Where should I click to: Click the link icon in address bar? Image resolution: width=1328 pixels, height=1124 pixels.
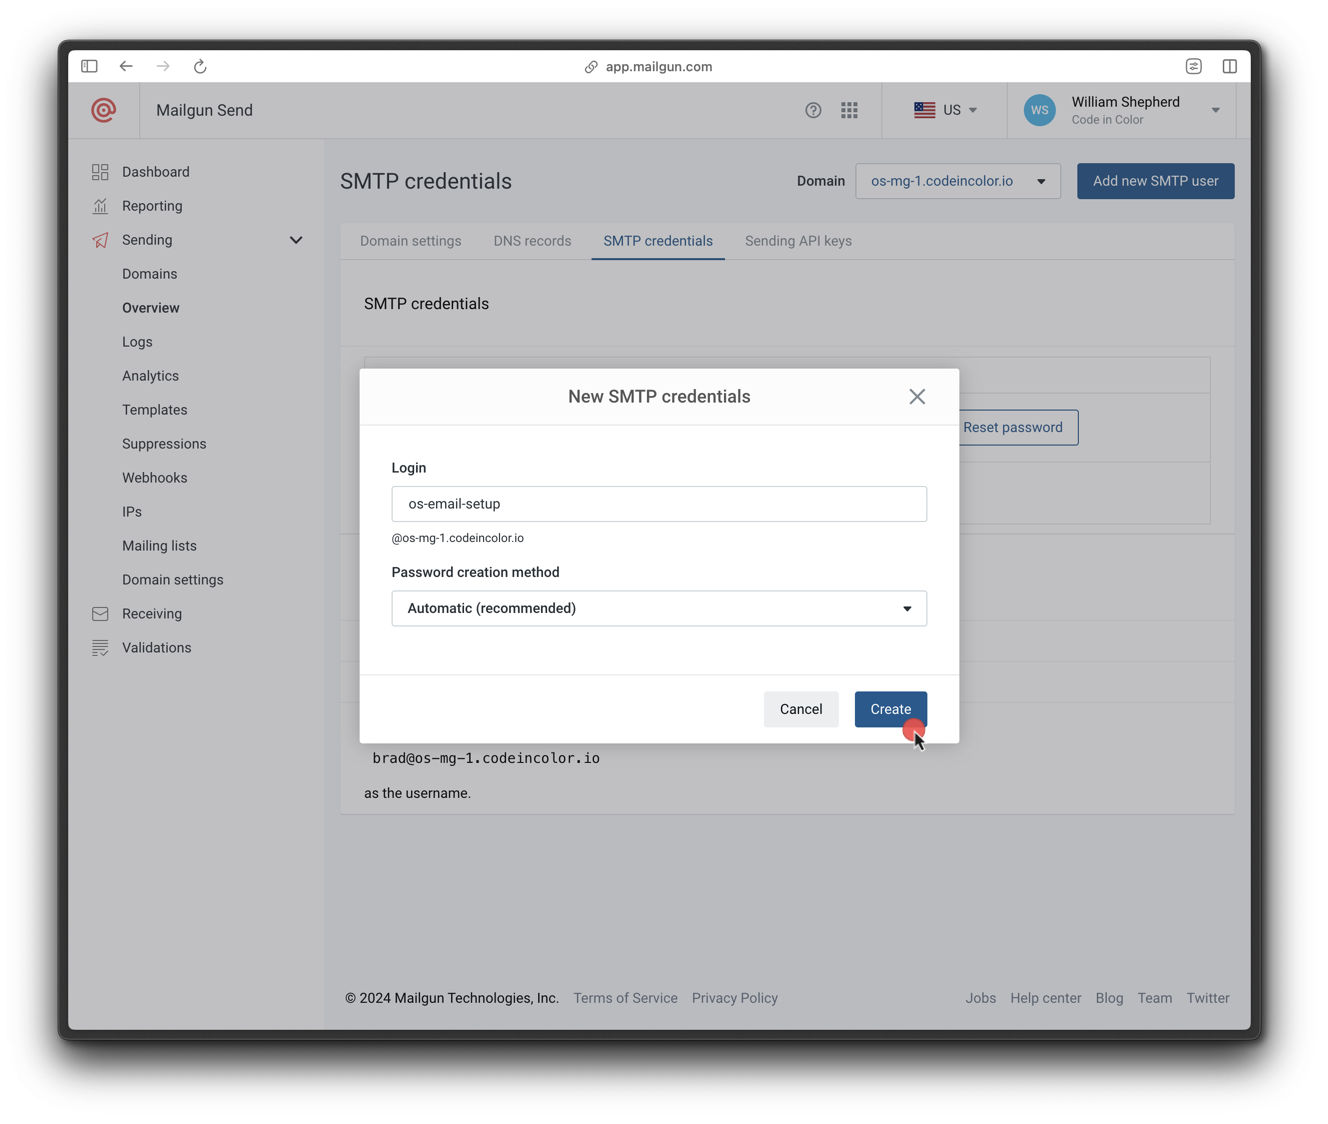click(x=591, y=67)
